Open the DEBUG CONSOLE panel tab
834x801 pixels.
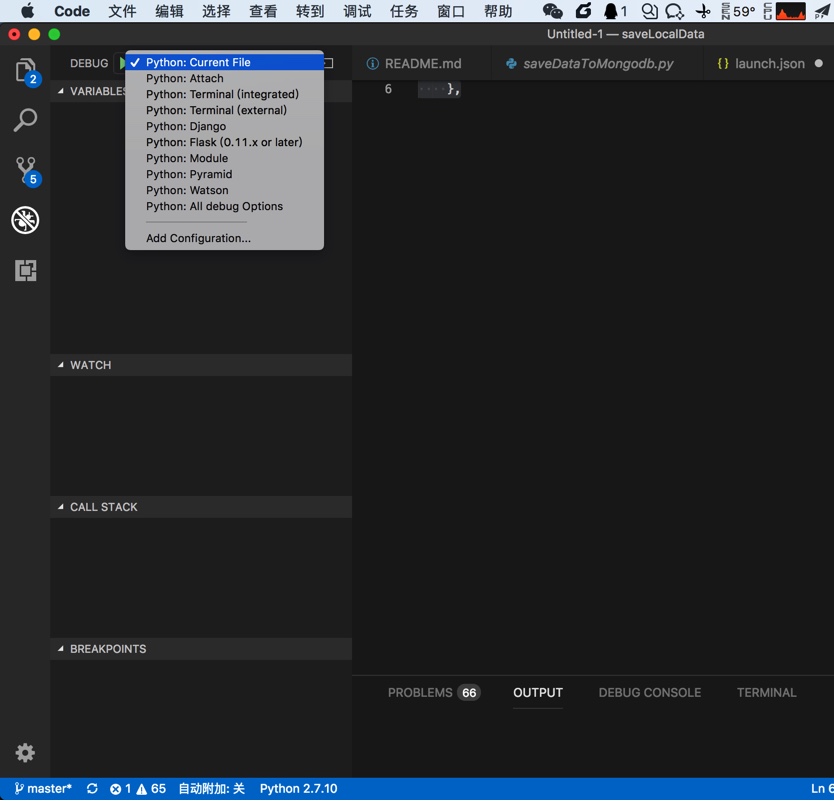pos(649,692)
